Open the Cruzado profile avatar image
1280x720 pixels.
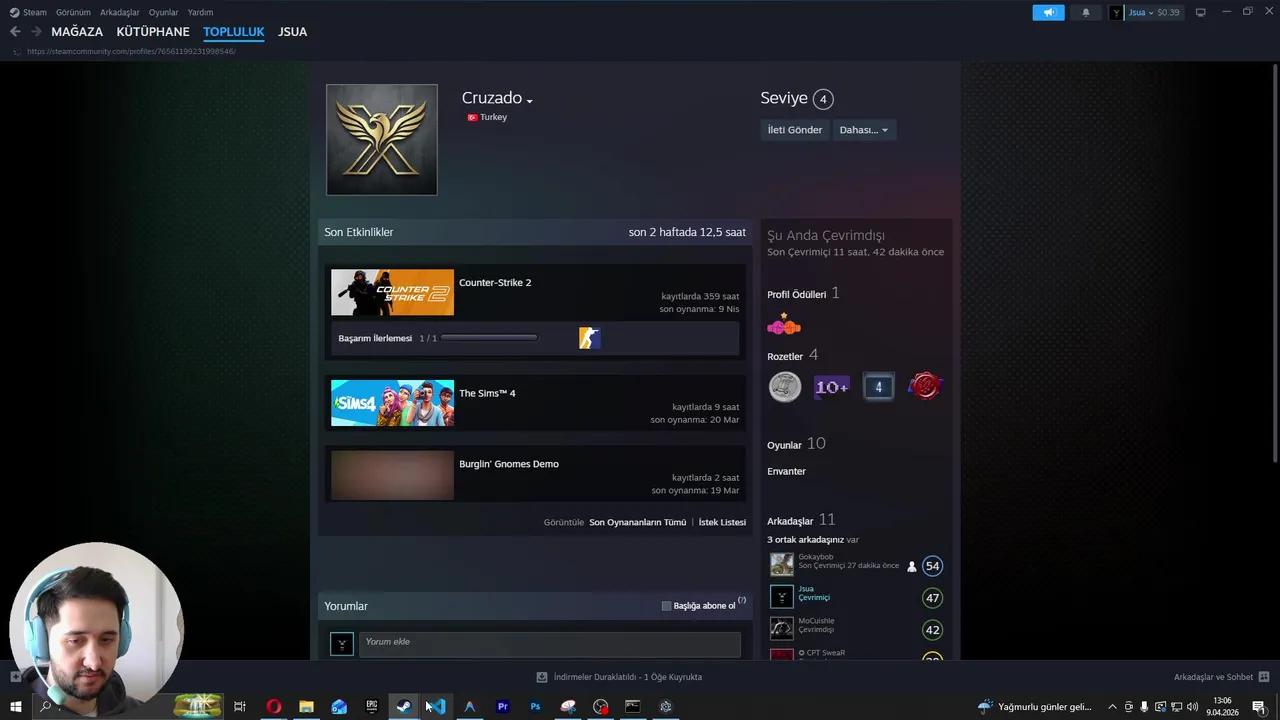click(381, 139)
